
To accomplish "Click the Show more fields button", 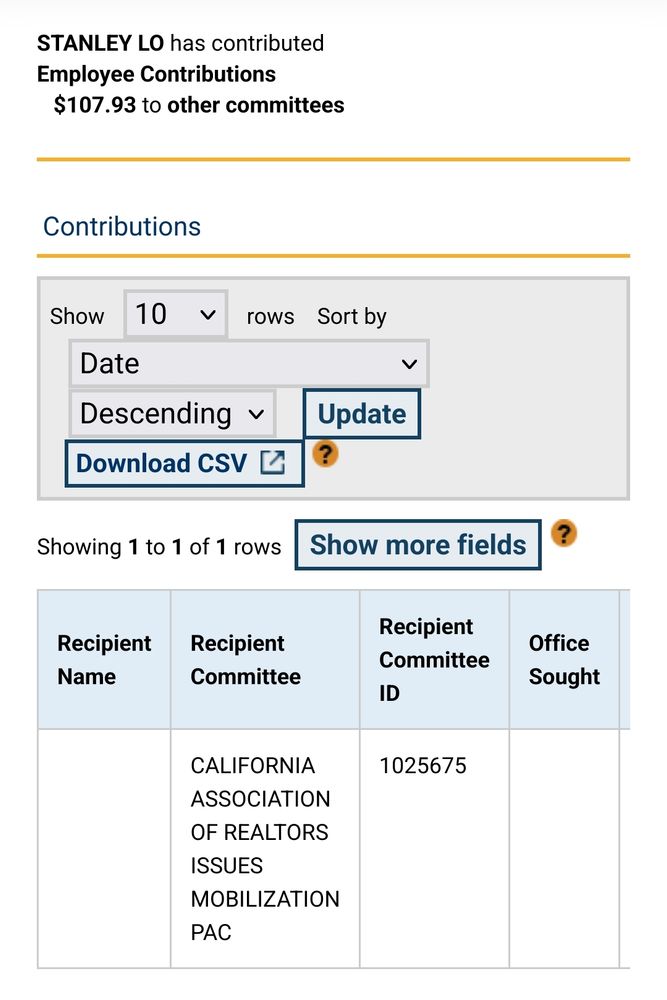I will coord(418,545).
